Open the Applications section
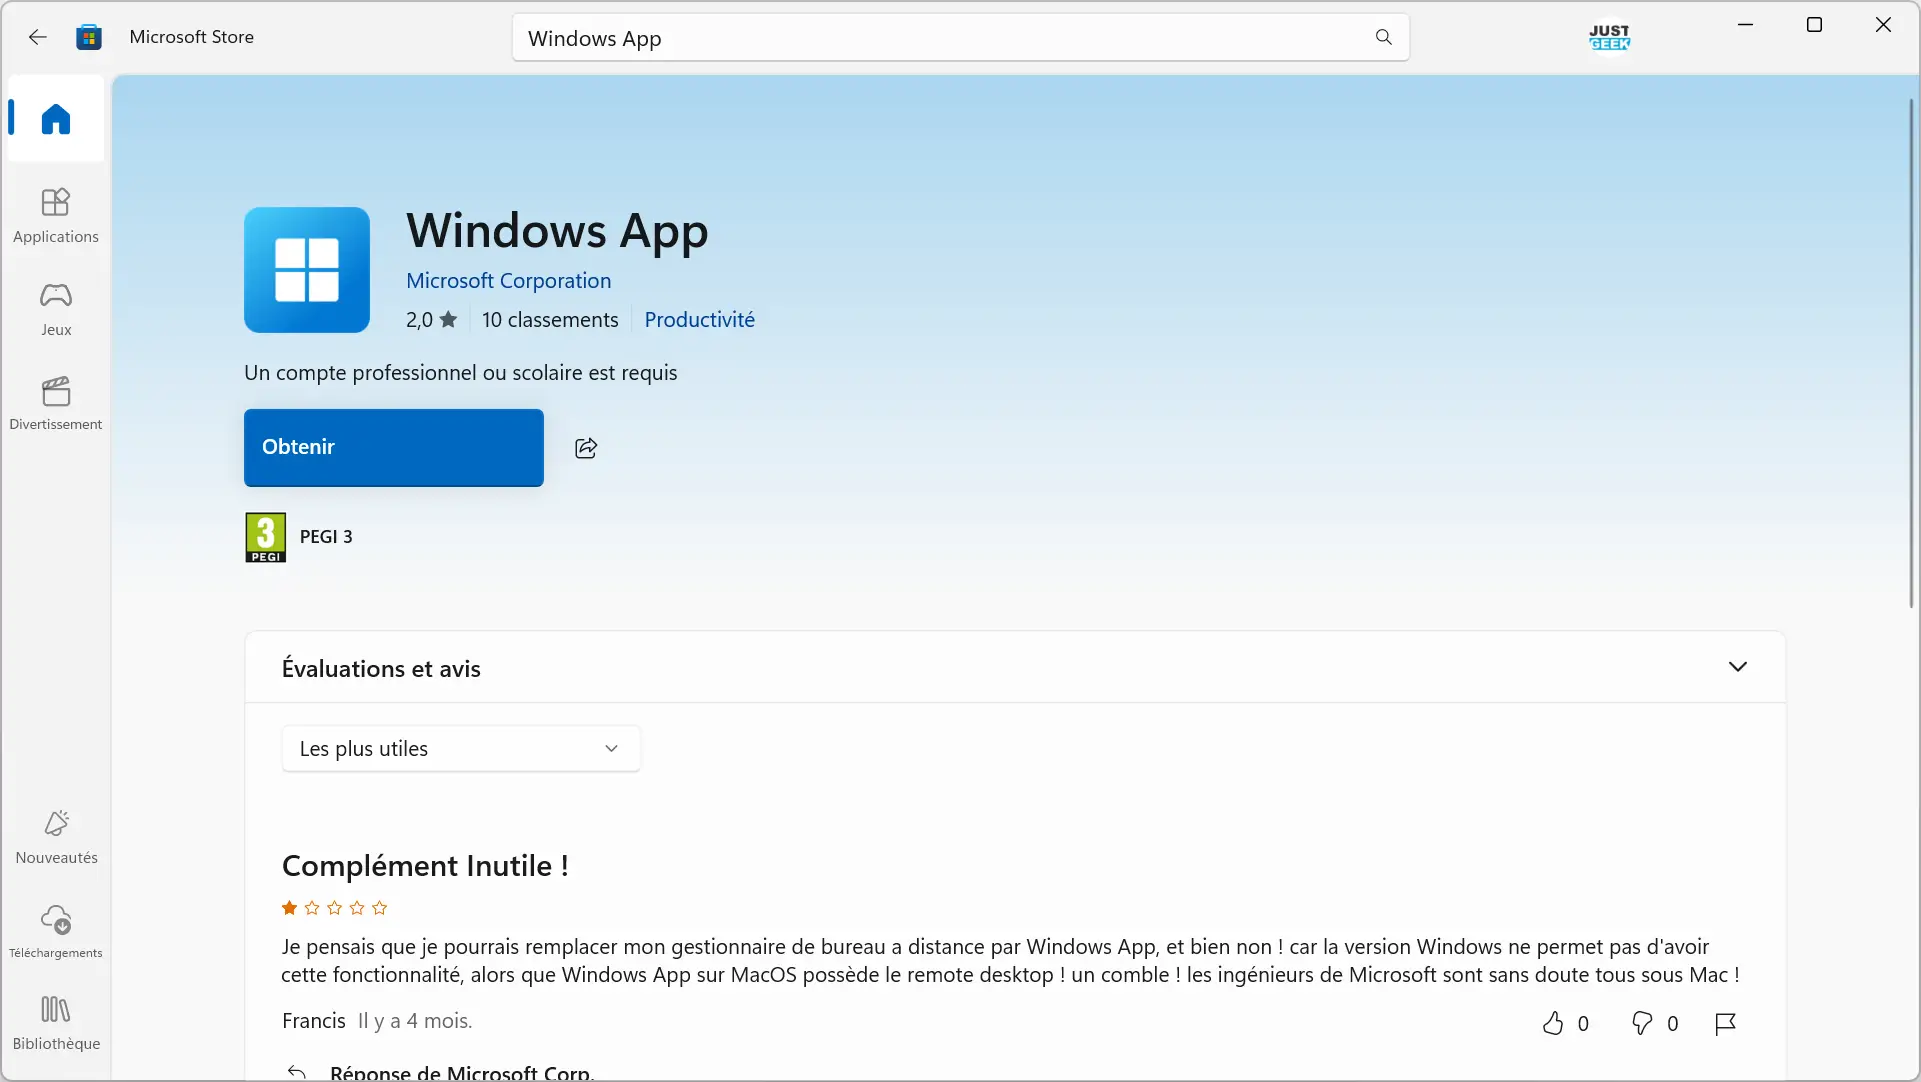Image resolution: width=1921 pixels, height=1082 pixels. [x=56, y=215]
